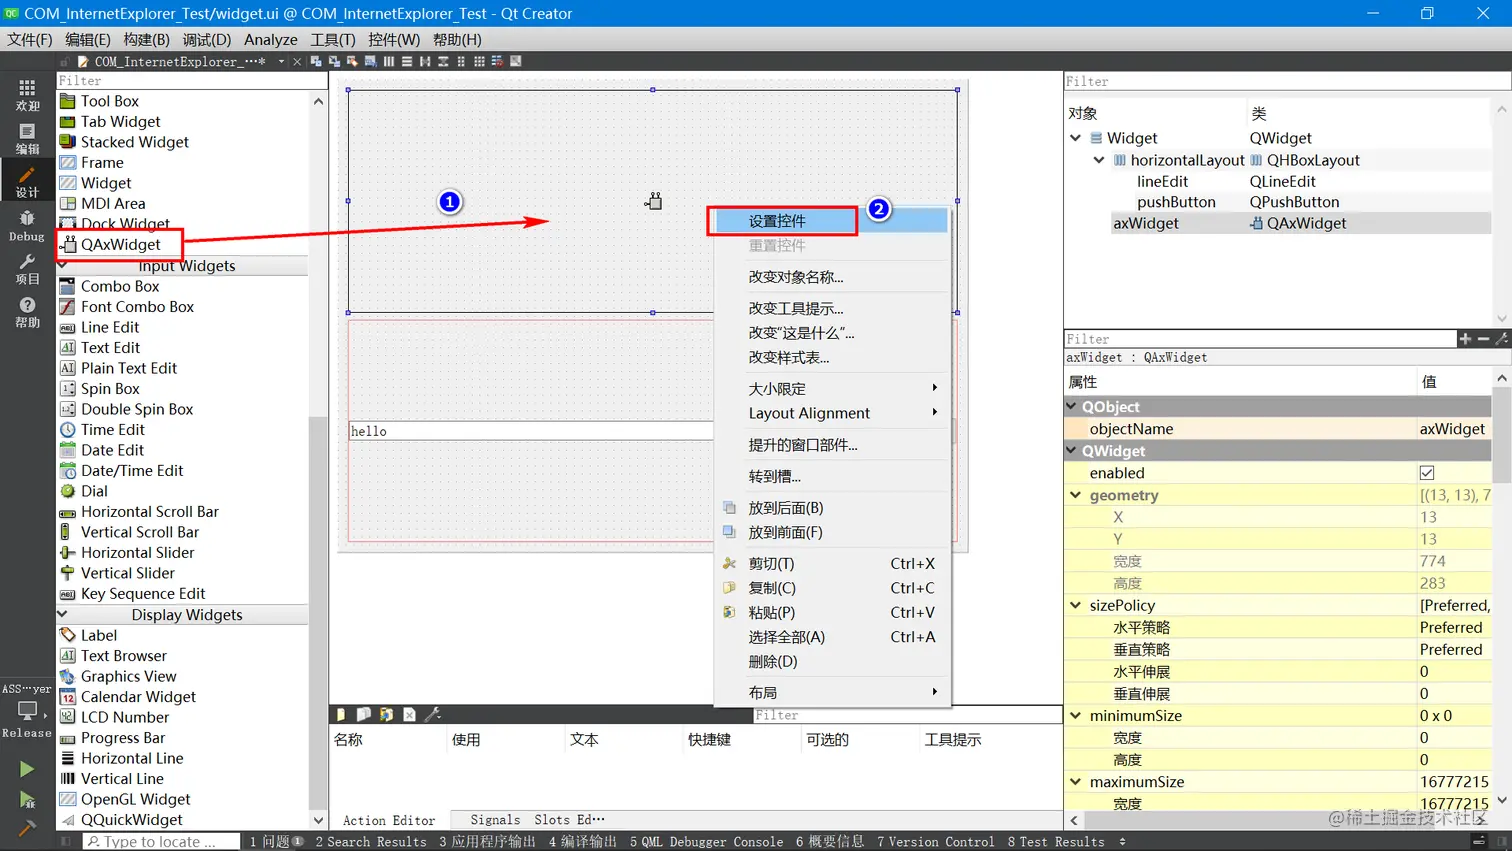
Task: Choose 提升的窗口部件... in context menu
Action: point(832,445)
